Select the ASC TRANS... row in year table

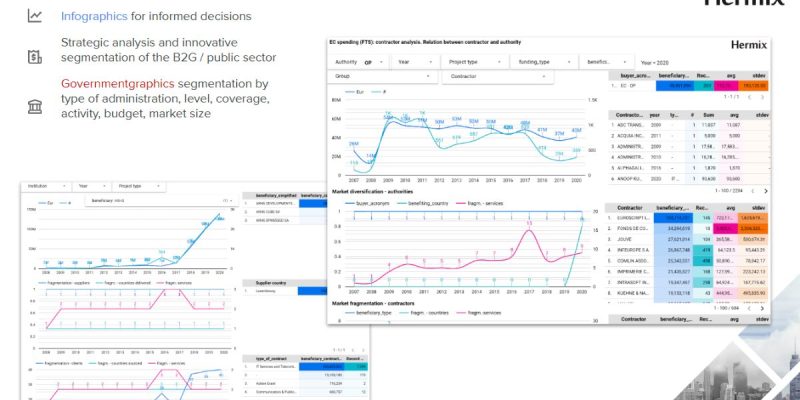point(690,125)
